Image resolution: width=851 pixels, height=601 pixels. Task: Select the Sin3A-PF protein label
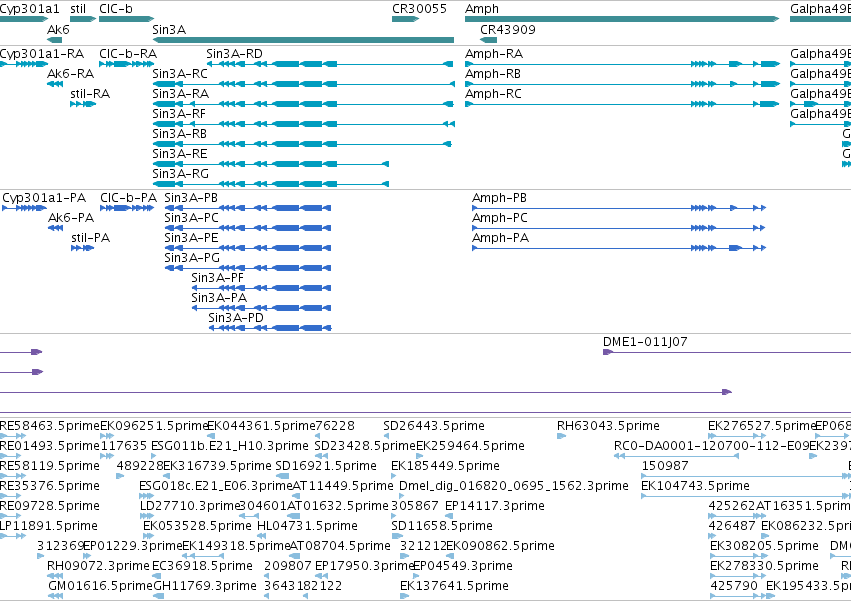217,279
